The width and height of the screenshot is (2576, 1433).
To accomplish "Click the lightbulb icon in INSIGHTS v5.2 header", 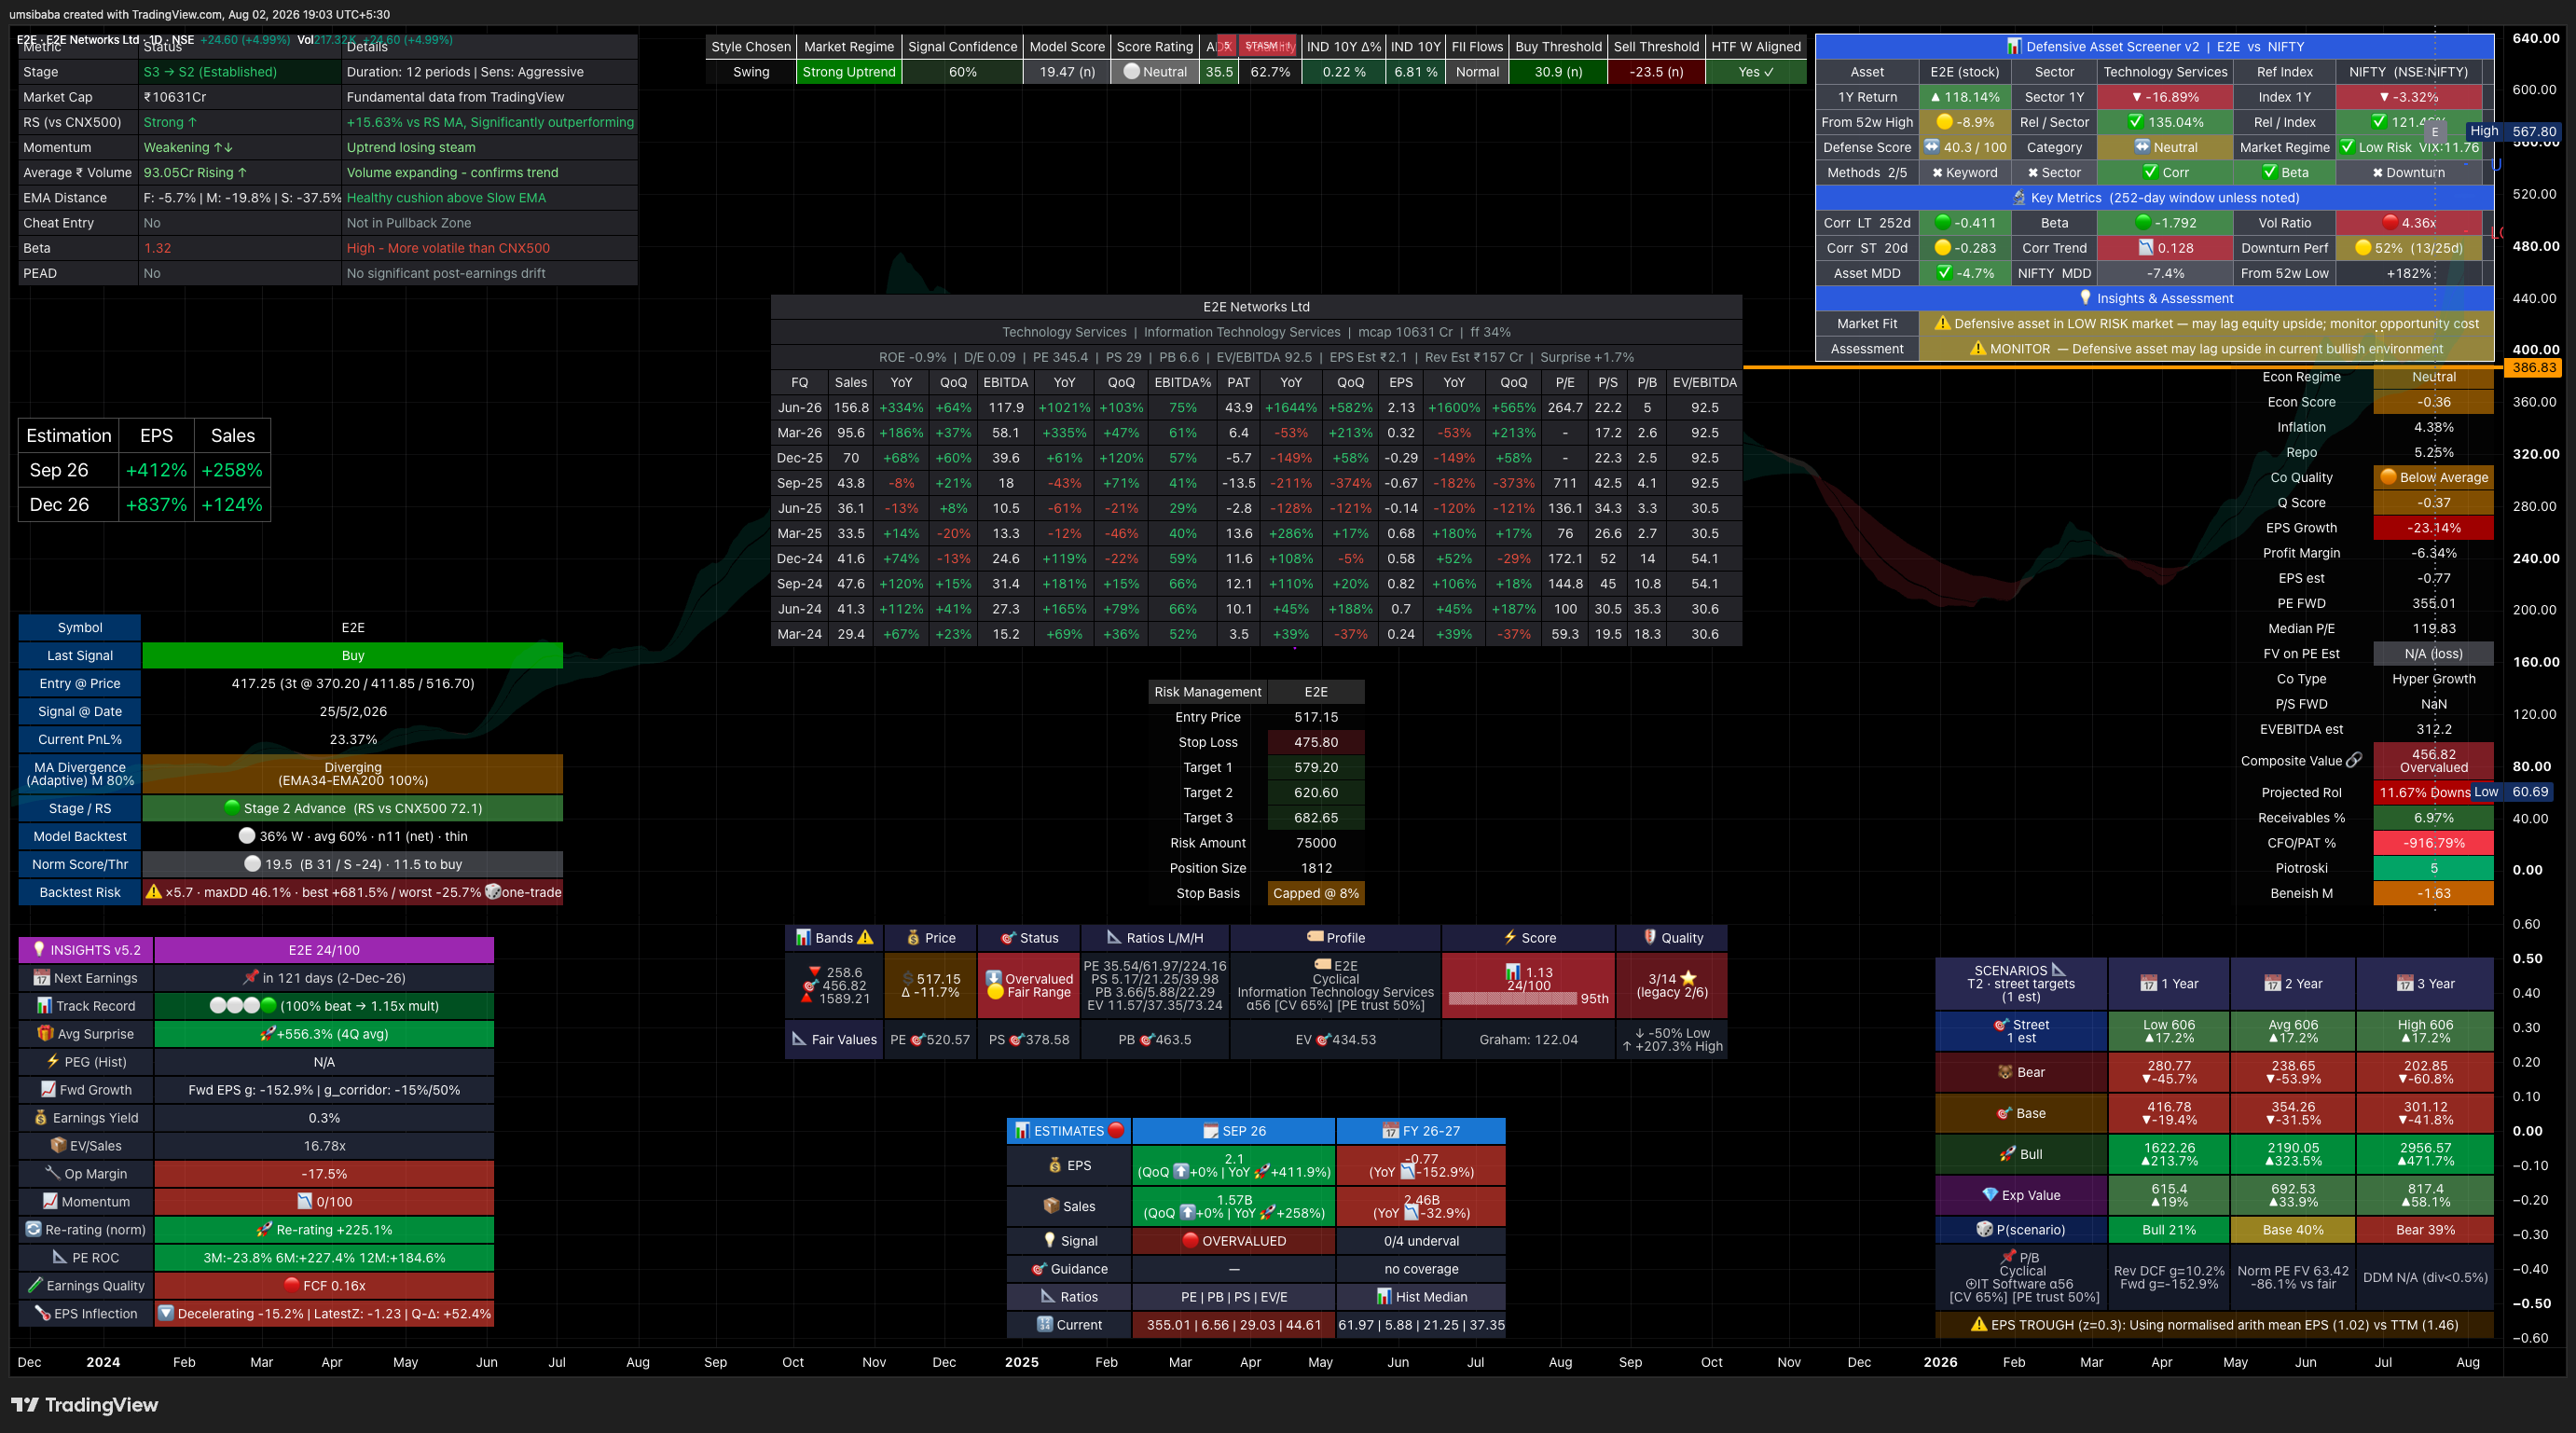I will click(x=39, y=950).
